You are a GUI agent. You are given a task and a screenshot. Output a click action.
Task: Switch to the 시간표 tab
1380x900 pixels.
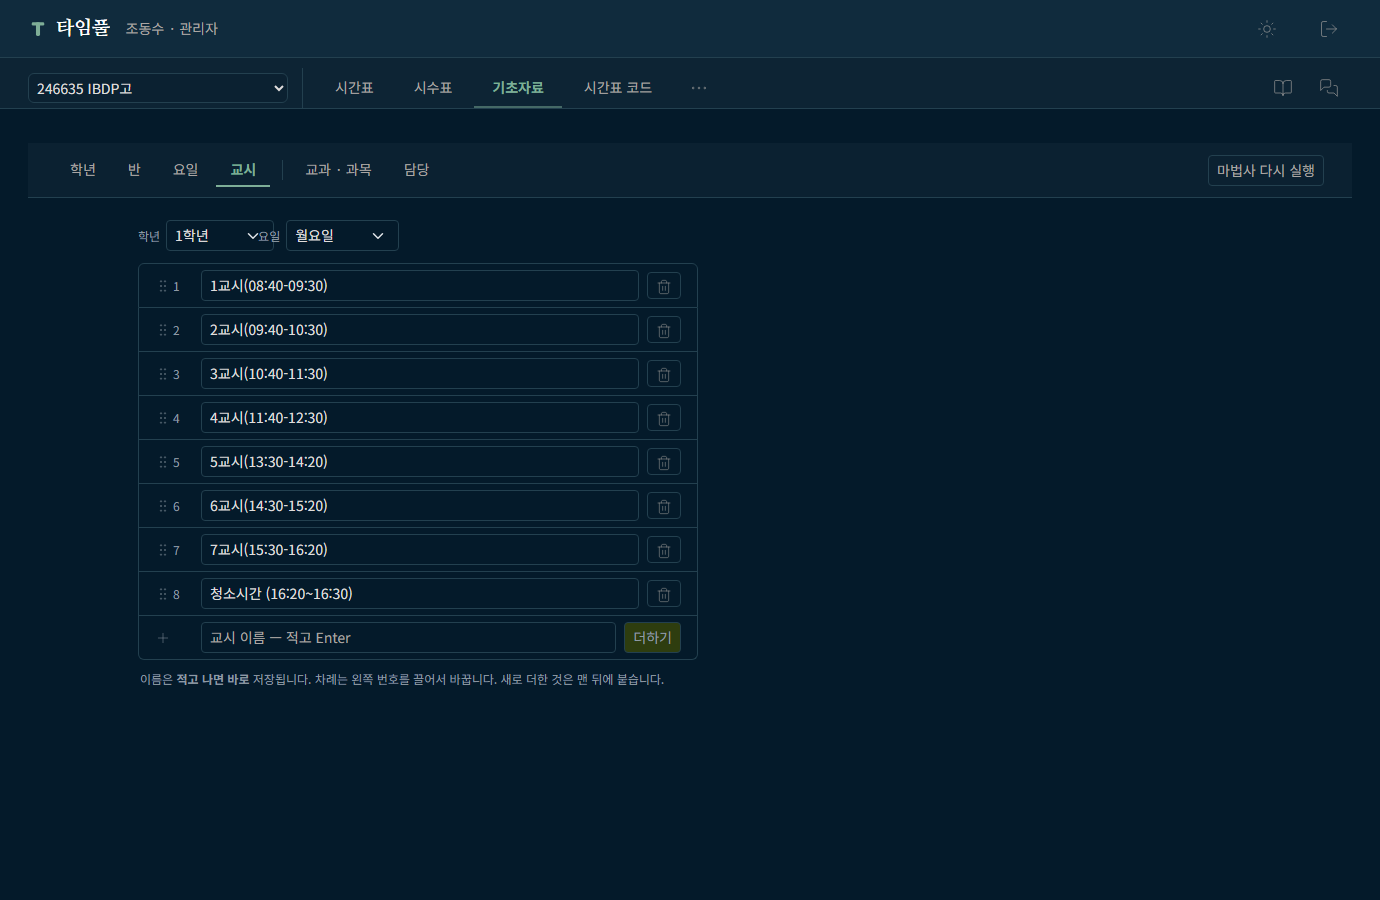pyautogui.click(x=354, y=88)
